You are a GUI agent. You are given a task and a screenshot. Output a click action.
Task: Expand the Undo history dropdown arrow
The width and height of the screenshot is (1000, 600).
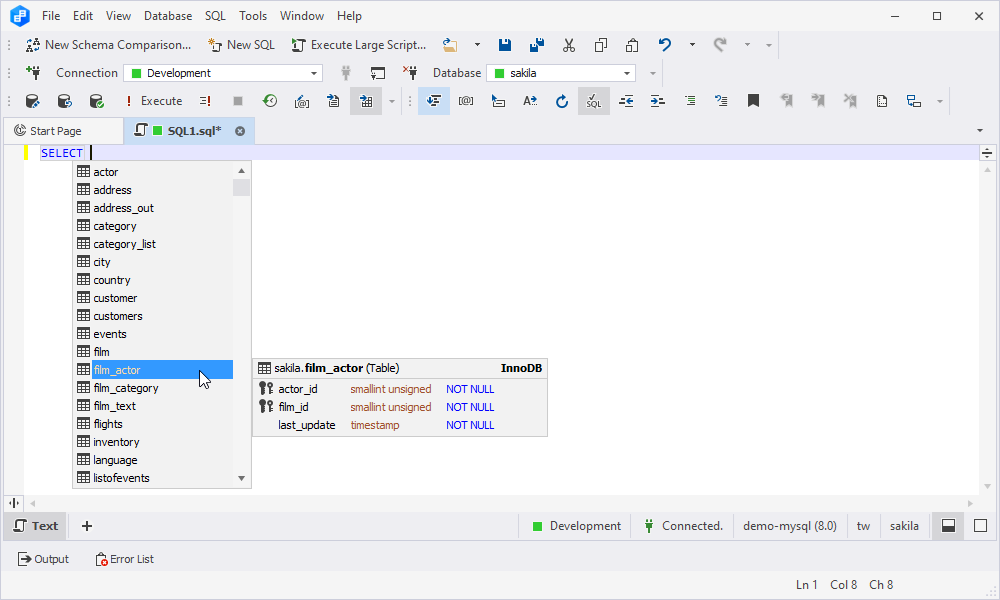[x=692, y=45]
